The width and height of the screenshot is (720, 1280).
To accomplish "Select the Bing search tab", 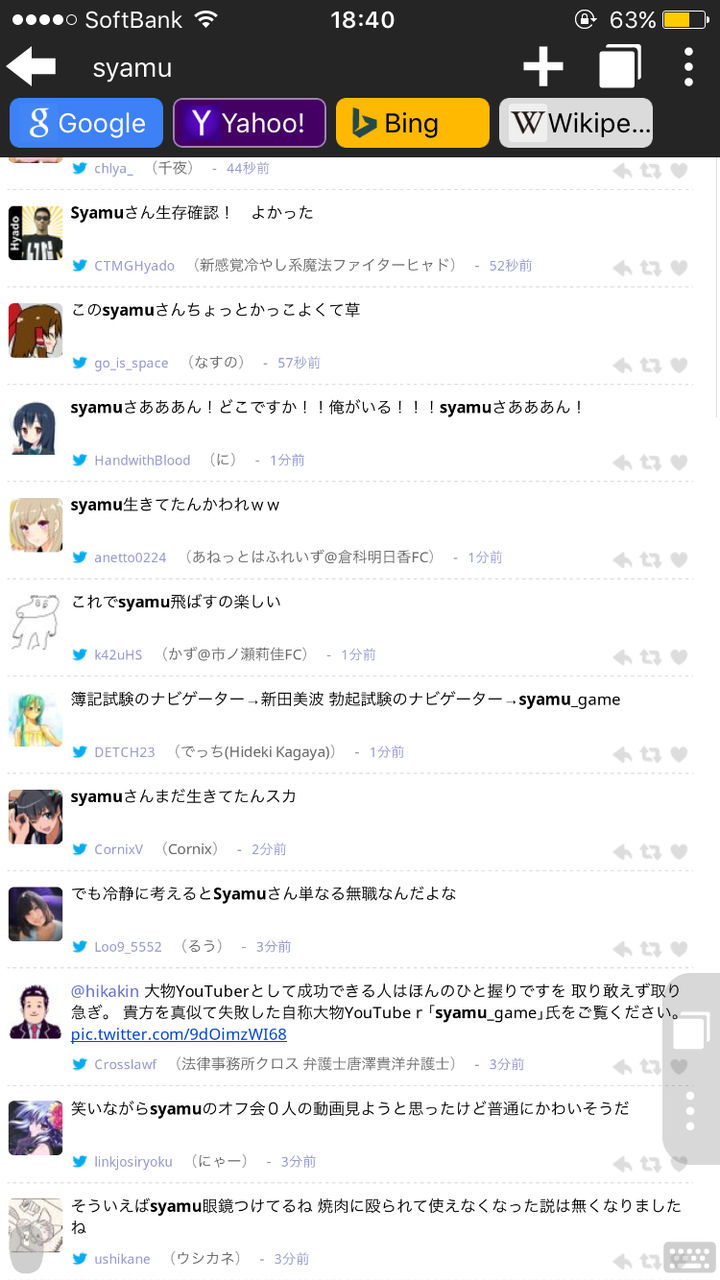I will (412, 123).
